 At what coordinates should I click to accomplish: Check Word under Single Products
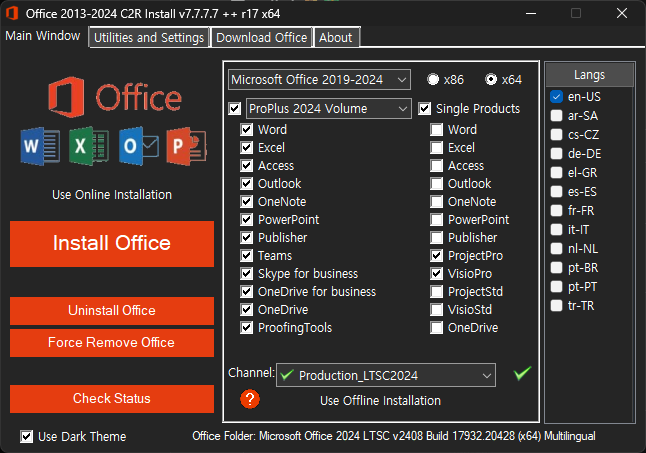pos(436,130)
